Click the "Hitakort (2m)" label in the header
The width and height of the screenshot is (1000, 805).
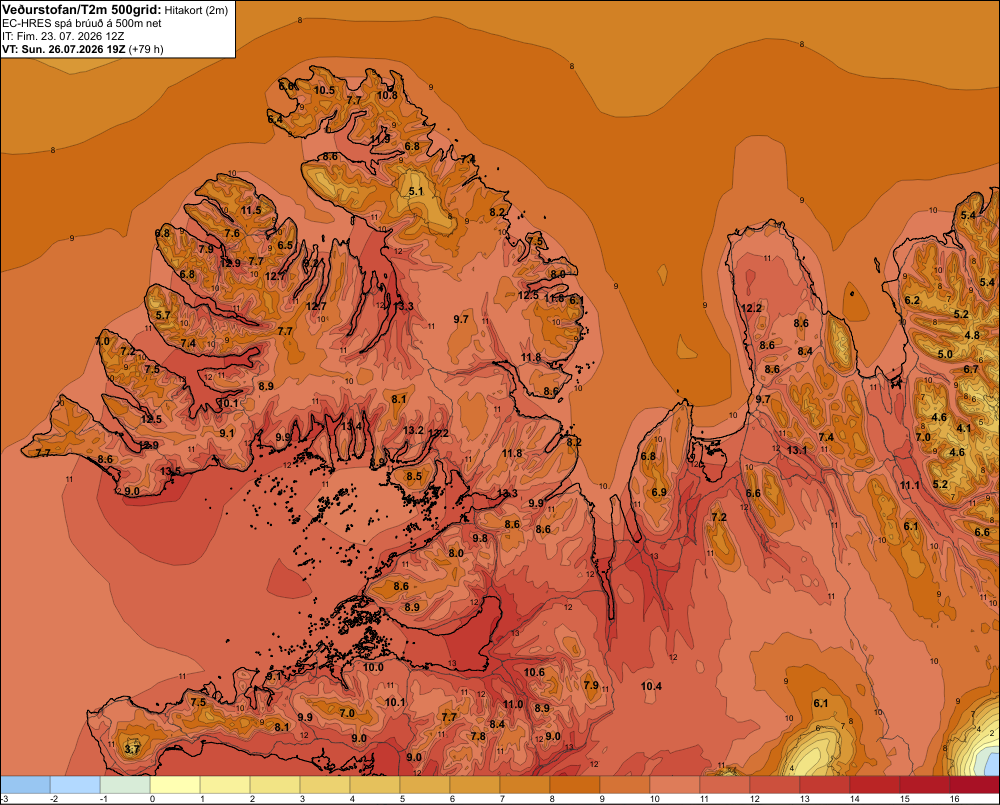196,10
